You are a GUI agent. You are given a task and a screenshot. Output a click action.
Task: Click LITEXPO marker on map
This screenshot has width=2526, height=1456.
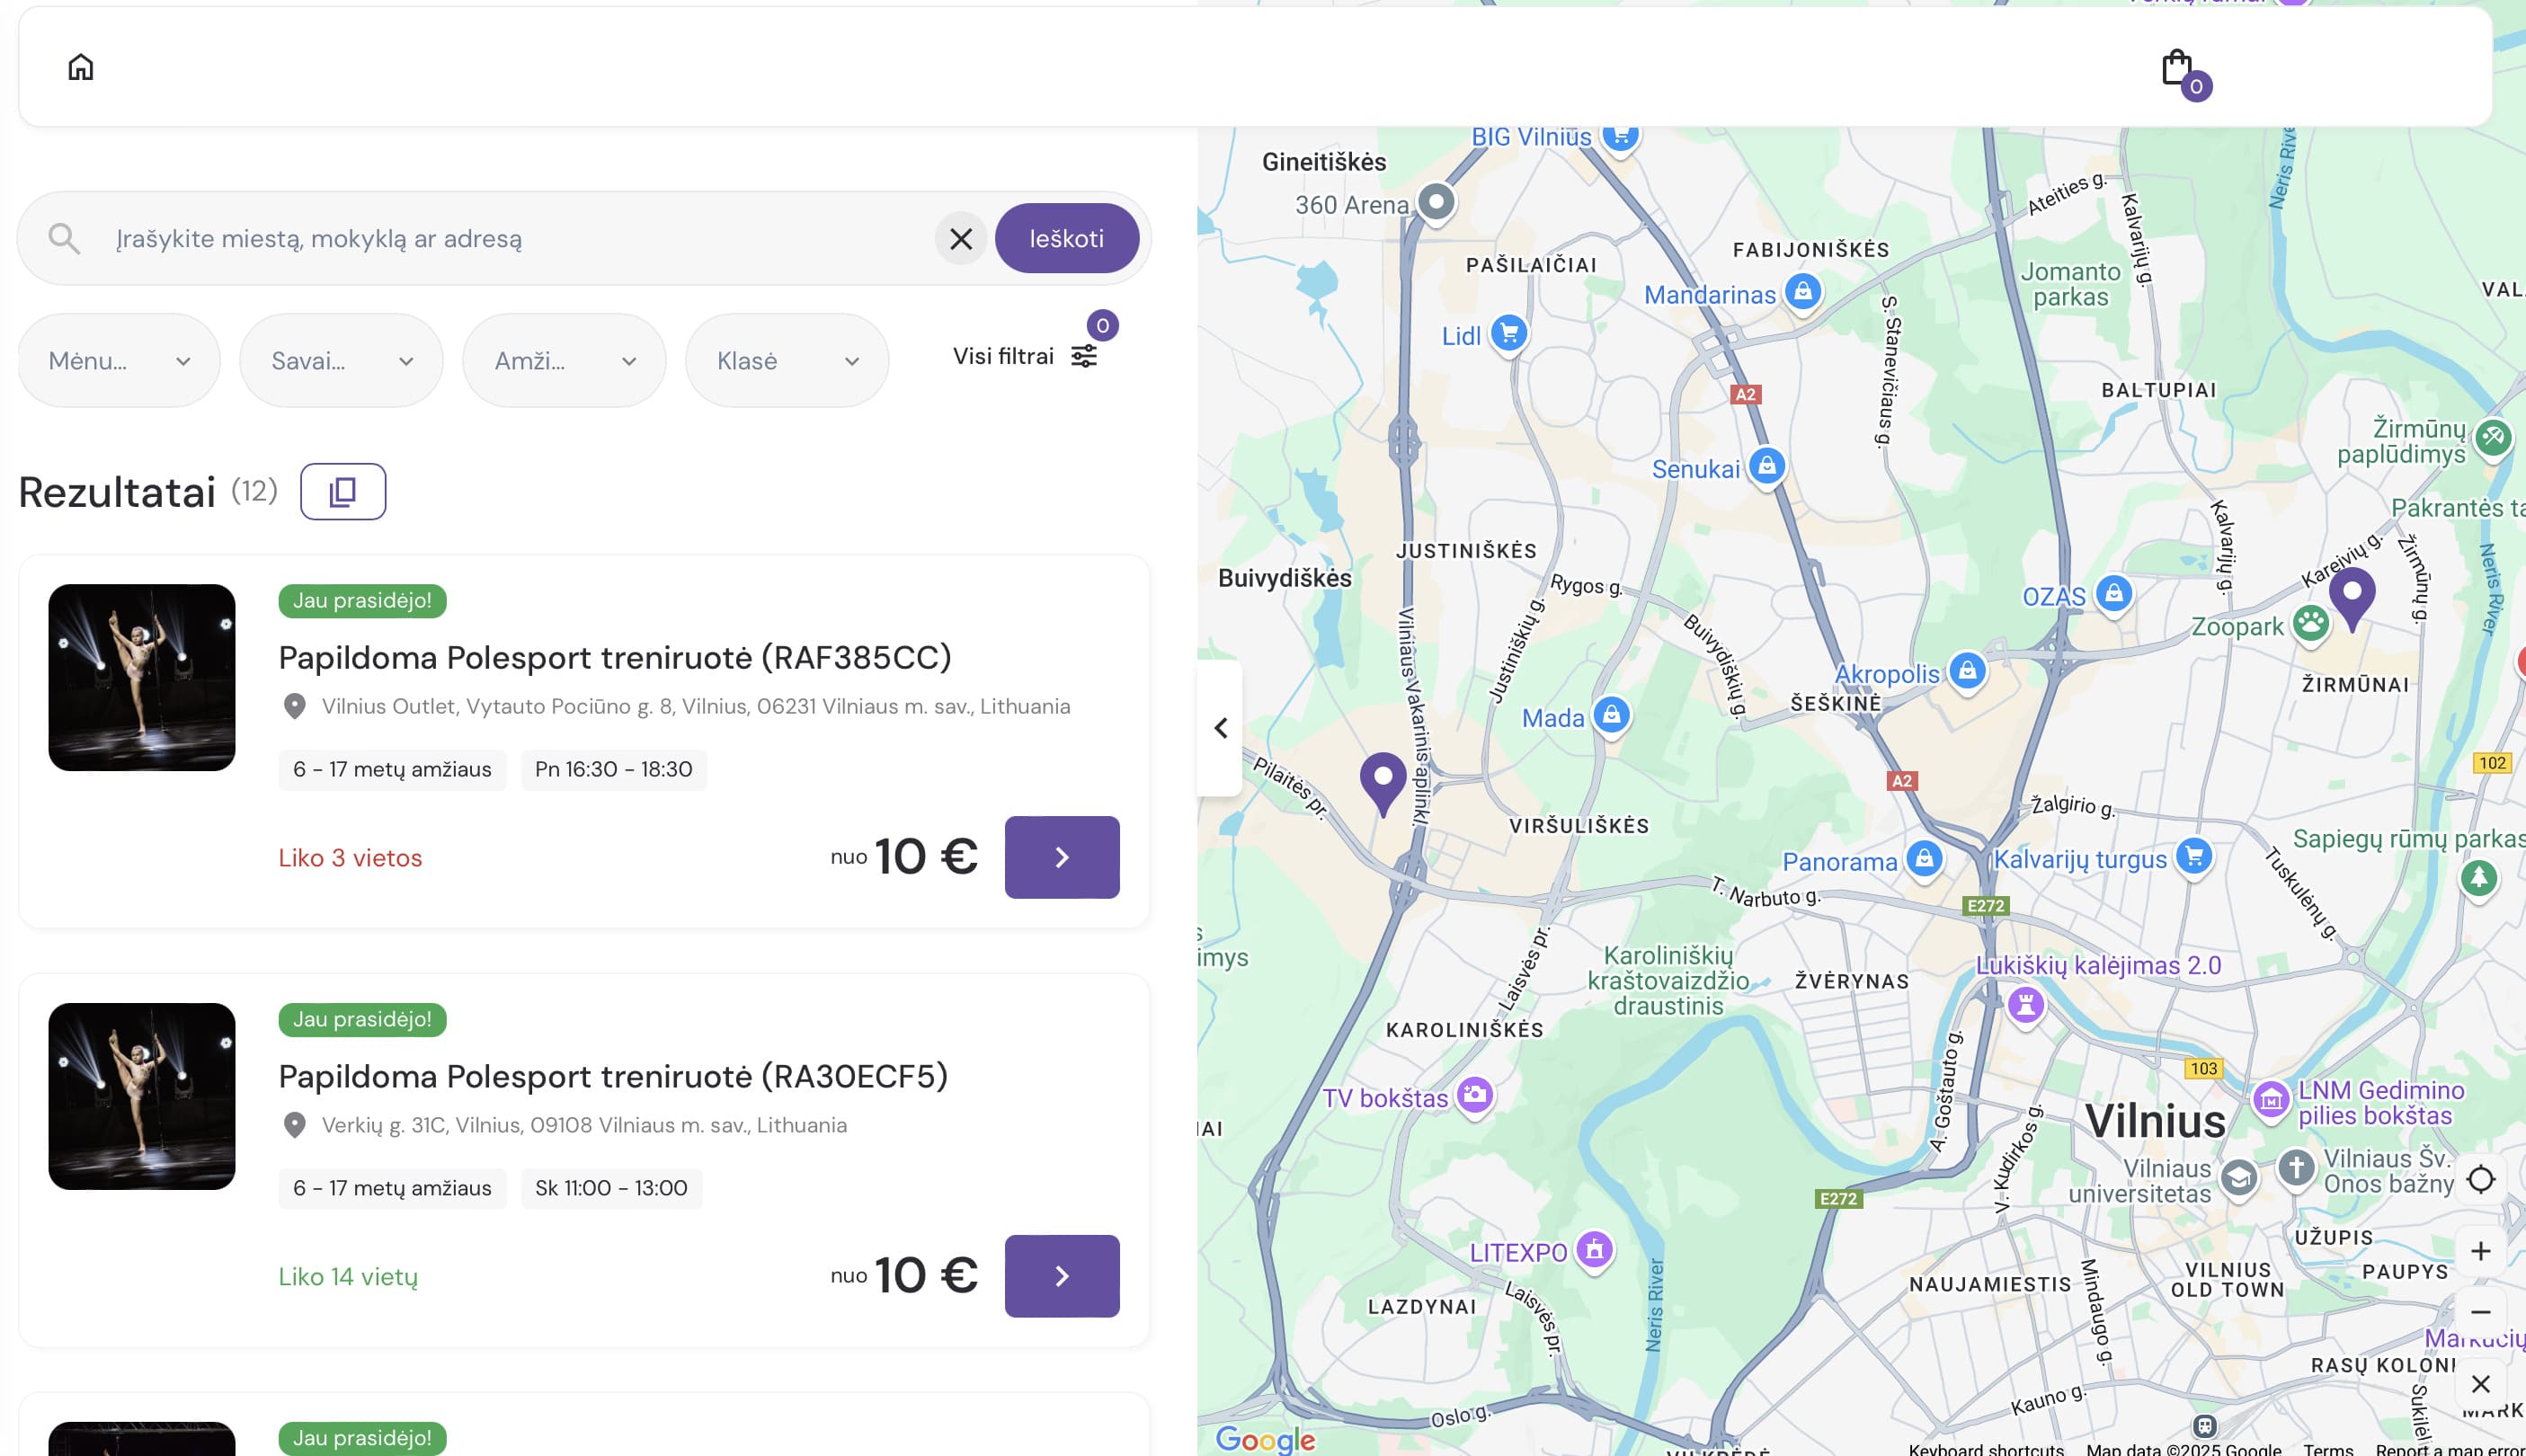(1594, 1250)
